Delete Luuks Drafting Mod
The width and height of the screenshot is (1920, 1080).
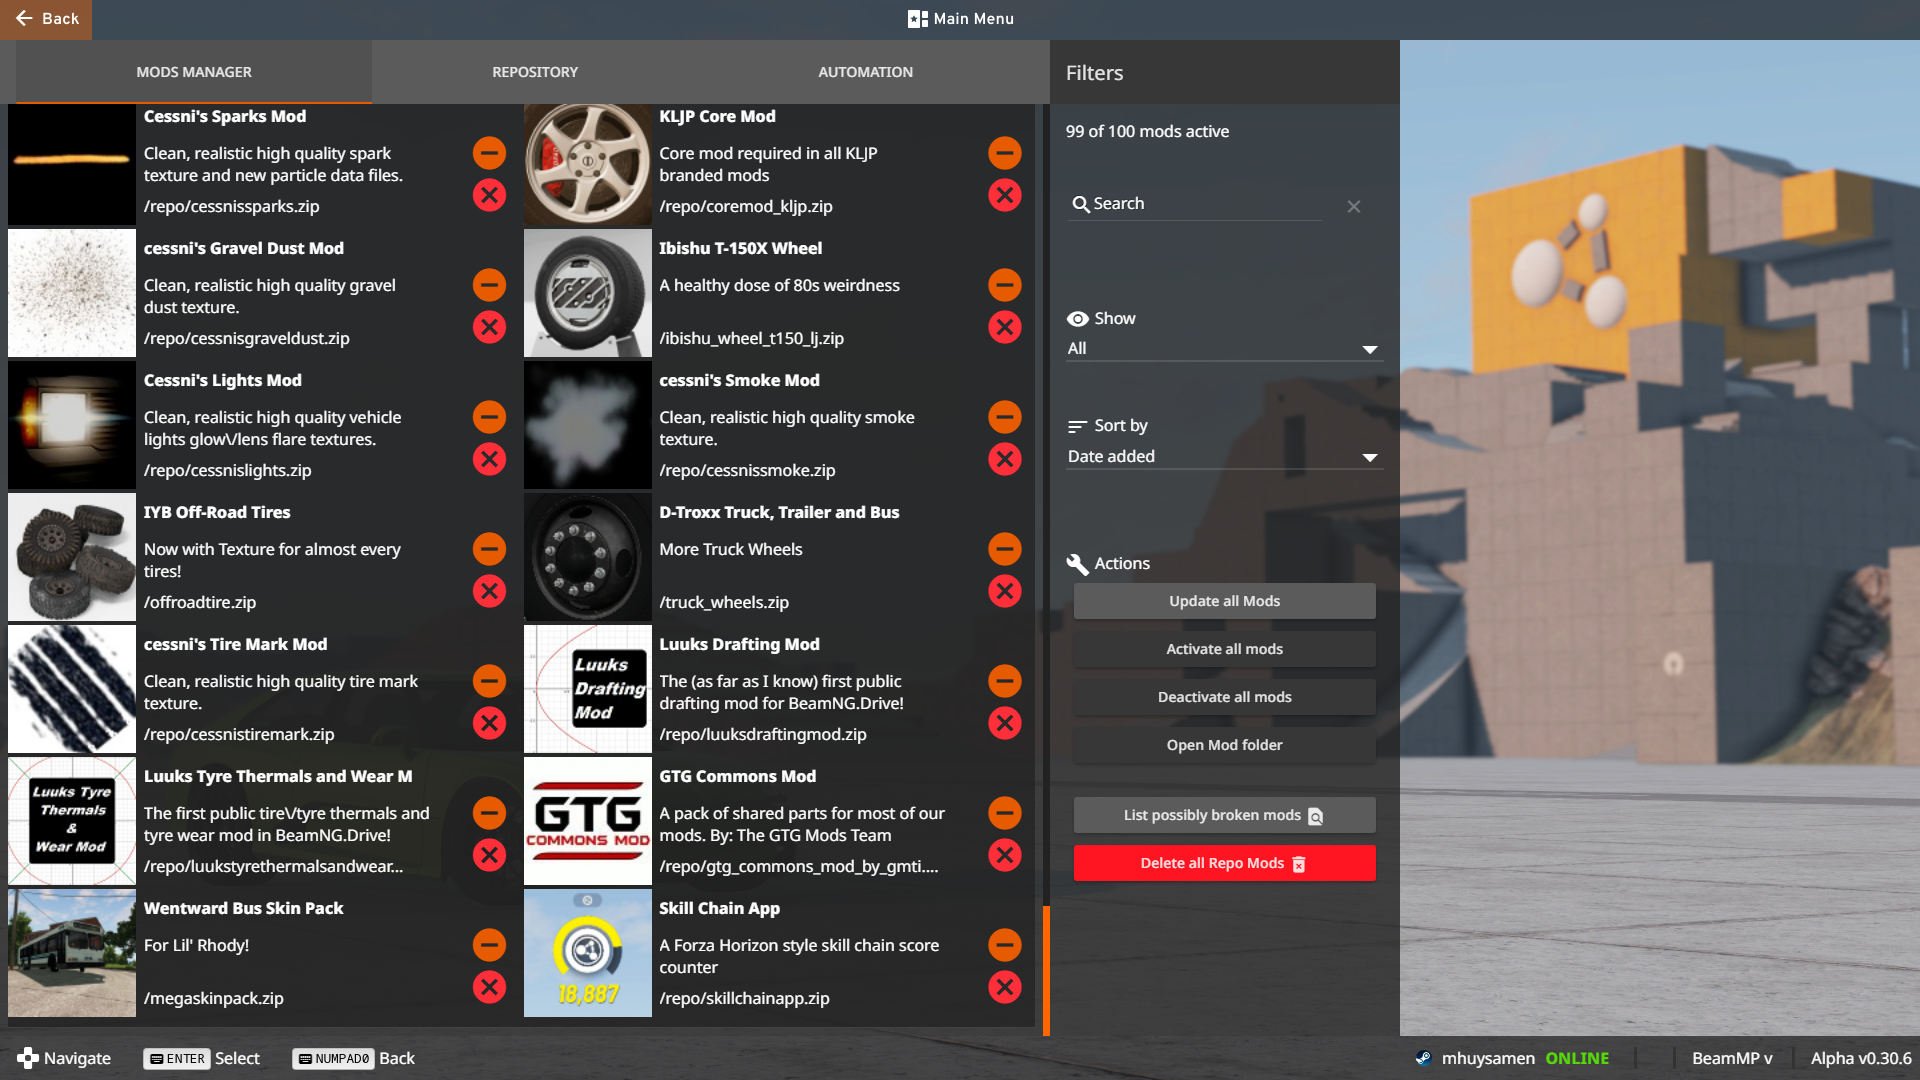pos(1005,723)
